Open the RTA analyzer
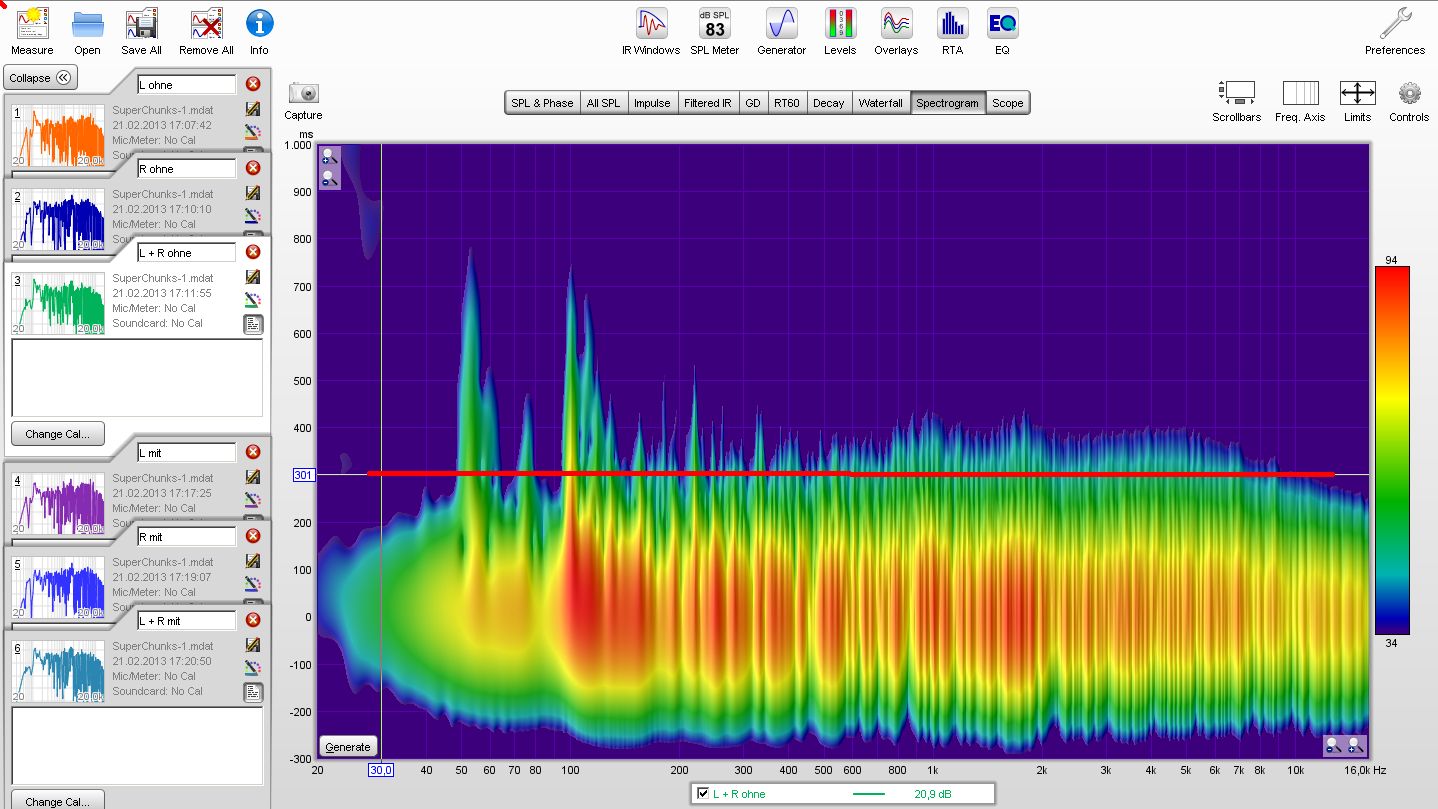Viewport: 1438px width, 809px height. coord(952,30)
